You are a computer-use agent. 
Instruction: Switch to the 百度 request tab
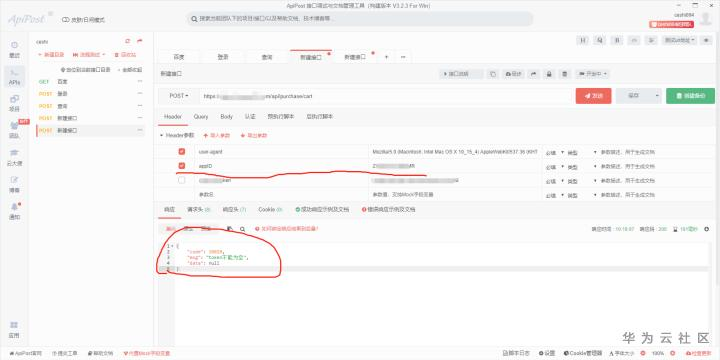(x=179, y=57)
